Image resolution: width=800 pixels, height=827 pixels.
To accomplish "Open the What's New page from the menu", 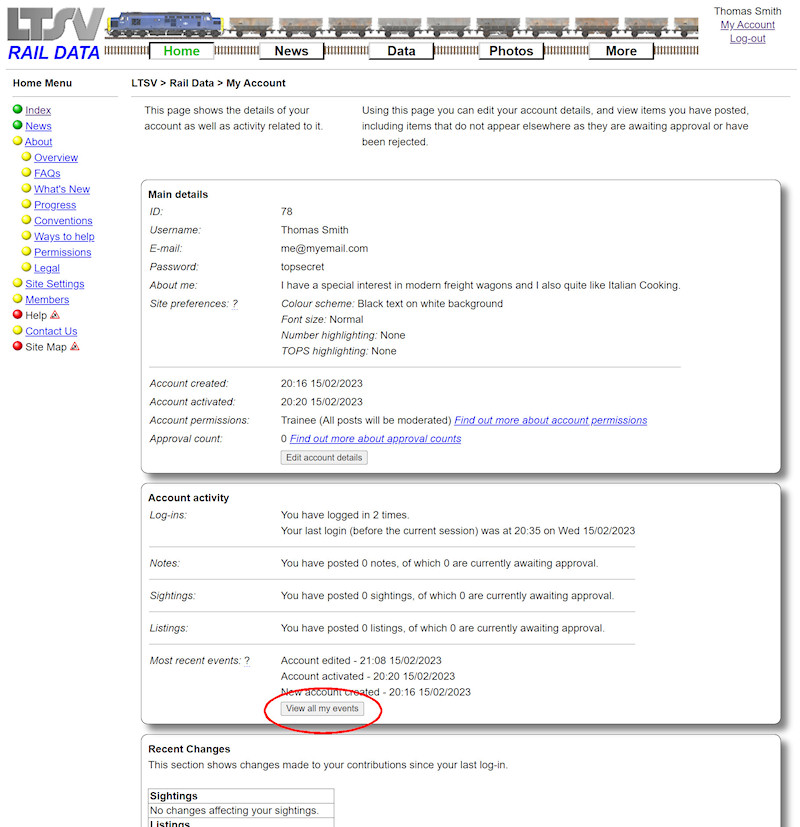I will tap(62, 188).
